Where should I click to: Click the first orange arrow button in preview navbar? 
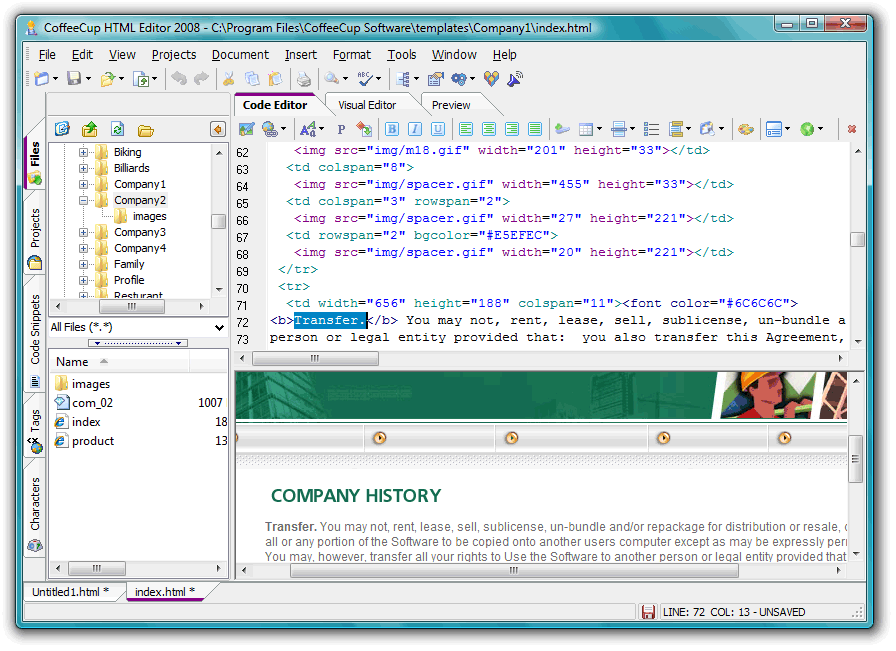coord(379,438)
